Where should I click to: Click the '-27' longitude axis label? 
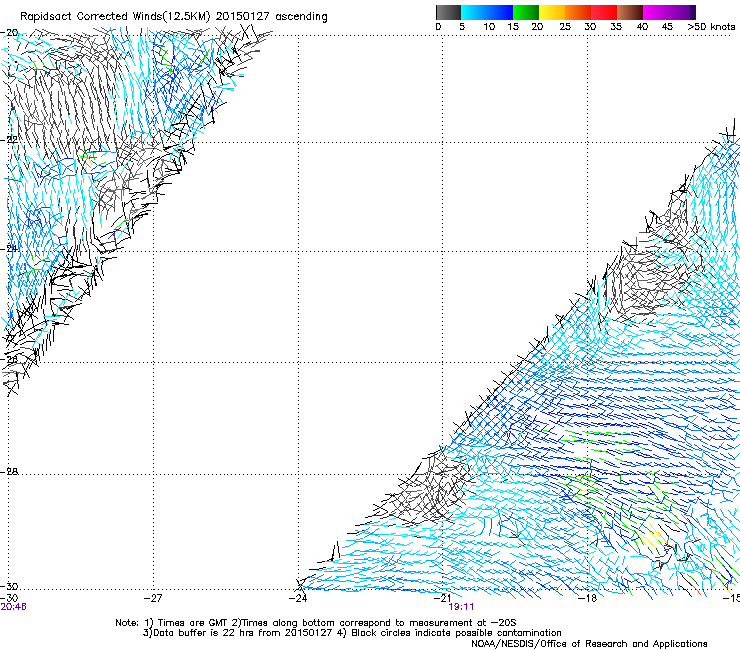point(153,598)
